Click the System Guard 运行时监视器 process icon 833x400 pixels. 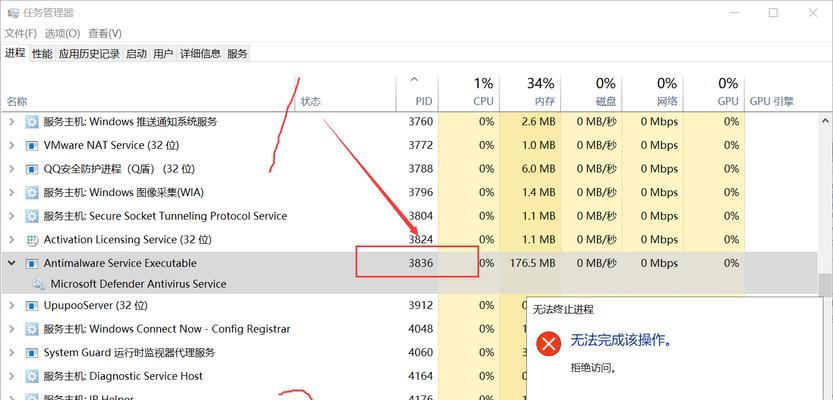coord(32,353)
